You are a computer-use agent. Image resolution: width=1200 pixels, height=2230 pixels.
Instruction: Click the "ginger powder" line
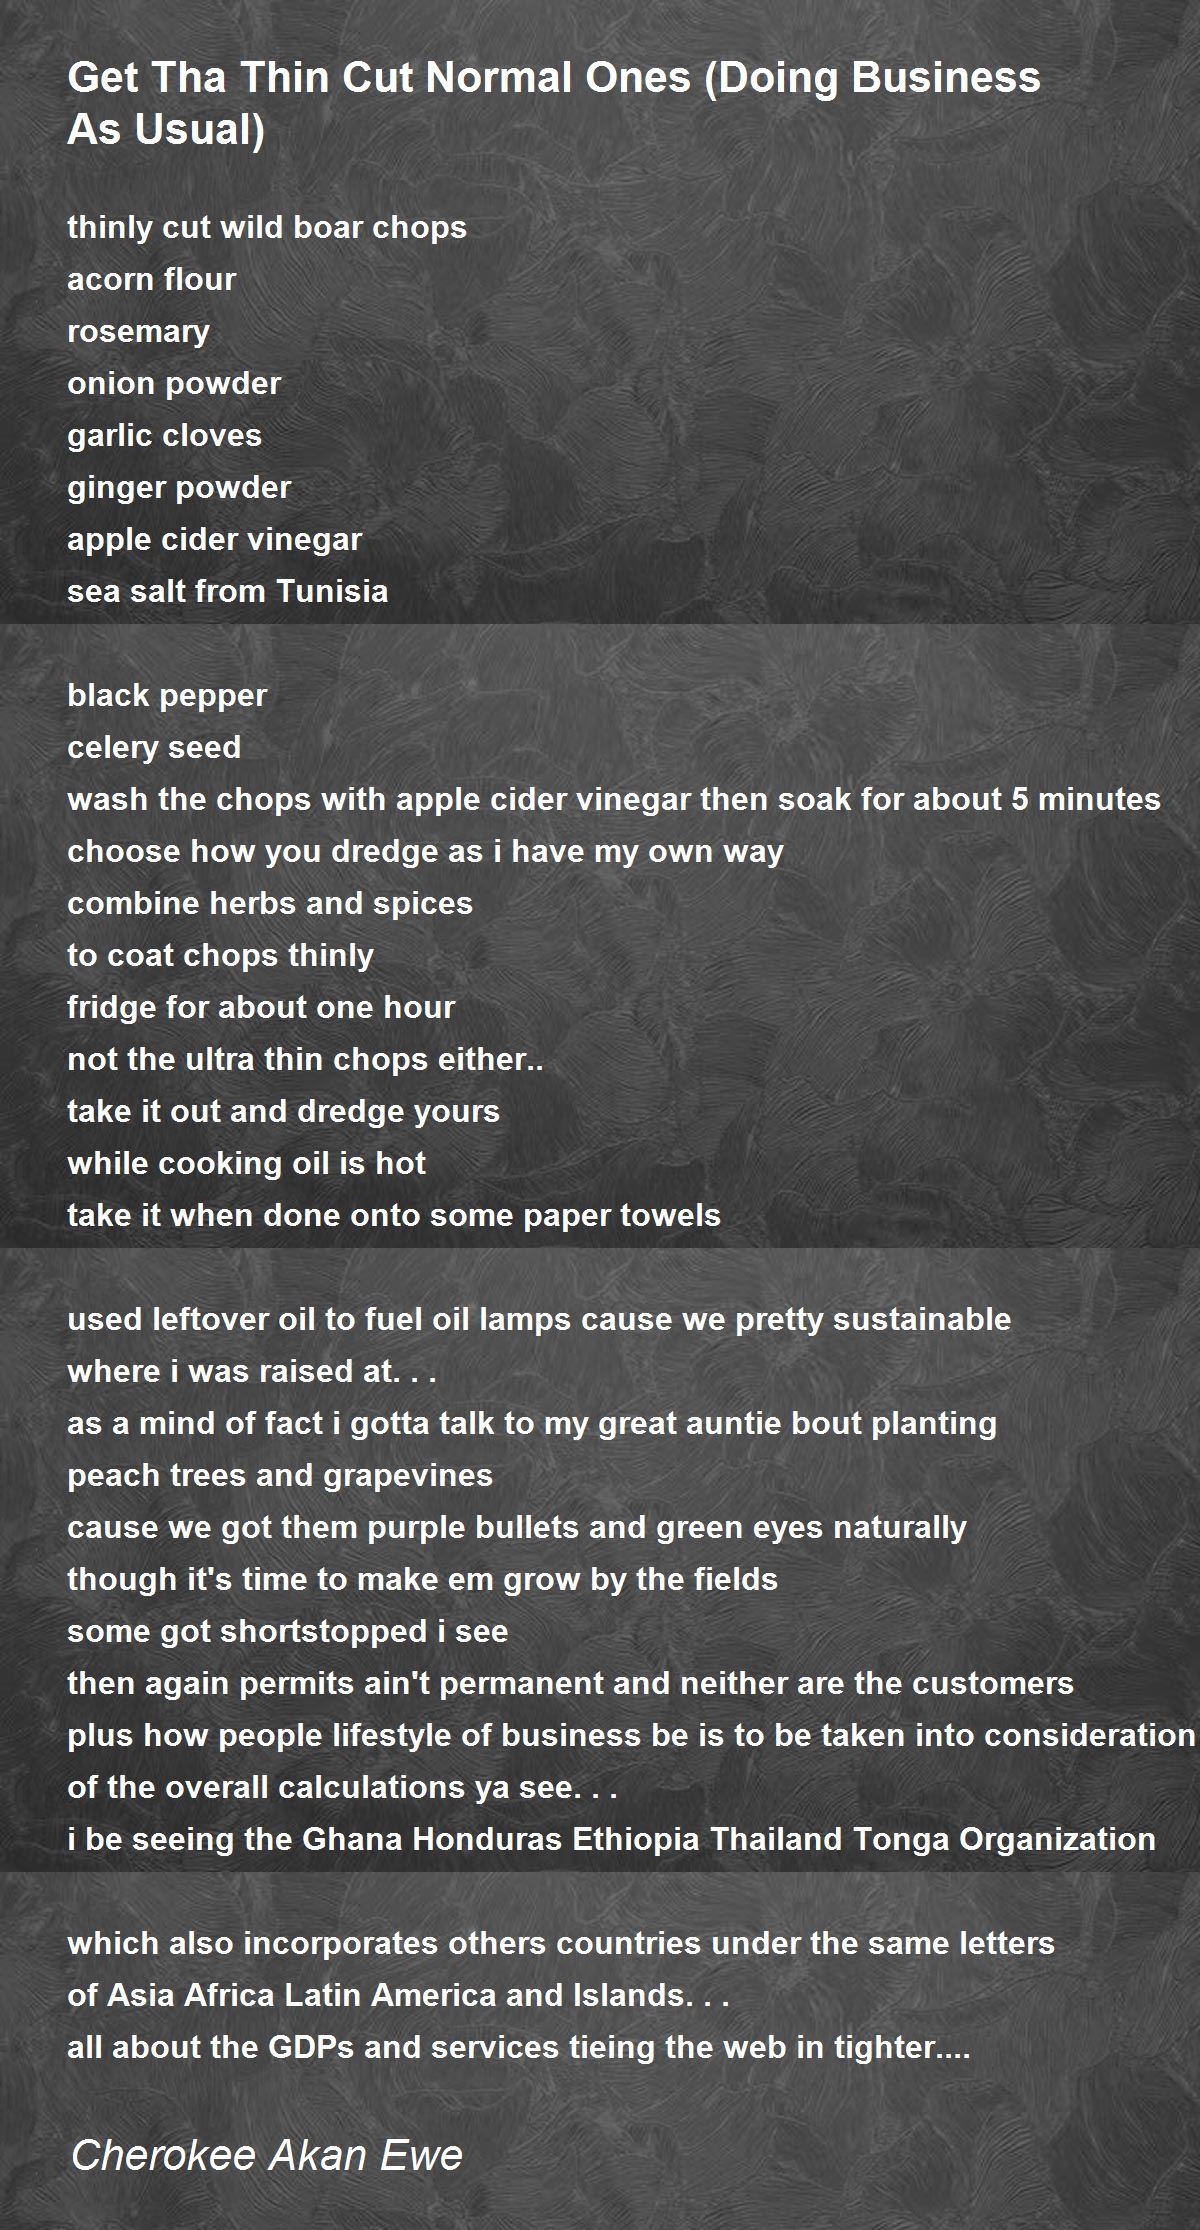(179, 488)
